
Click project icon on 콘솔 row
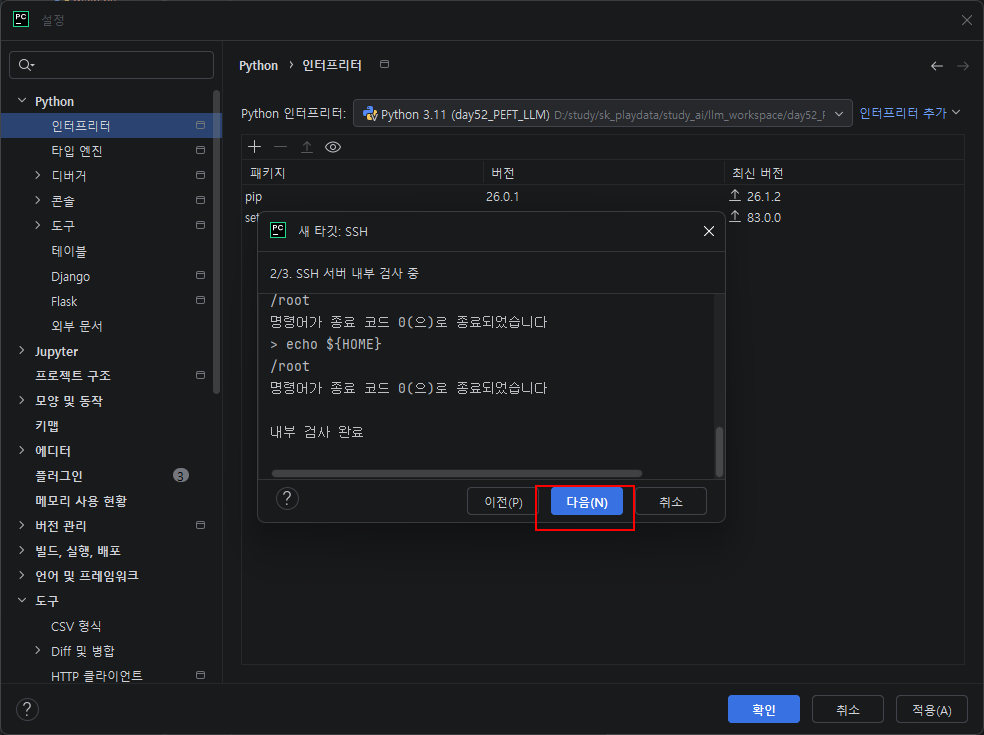pyautogui.click(x=200, y=200)
